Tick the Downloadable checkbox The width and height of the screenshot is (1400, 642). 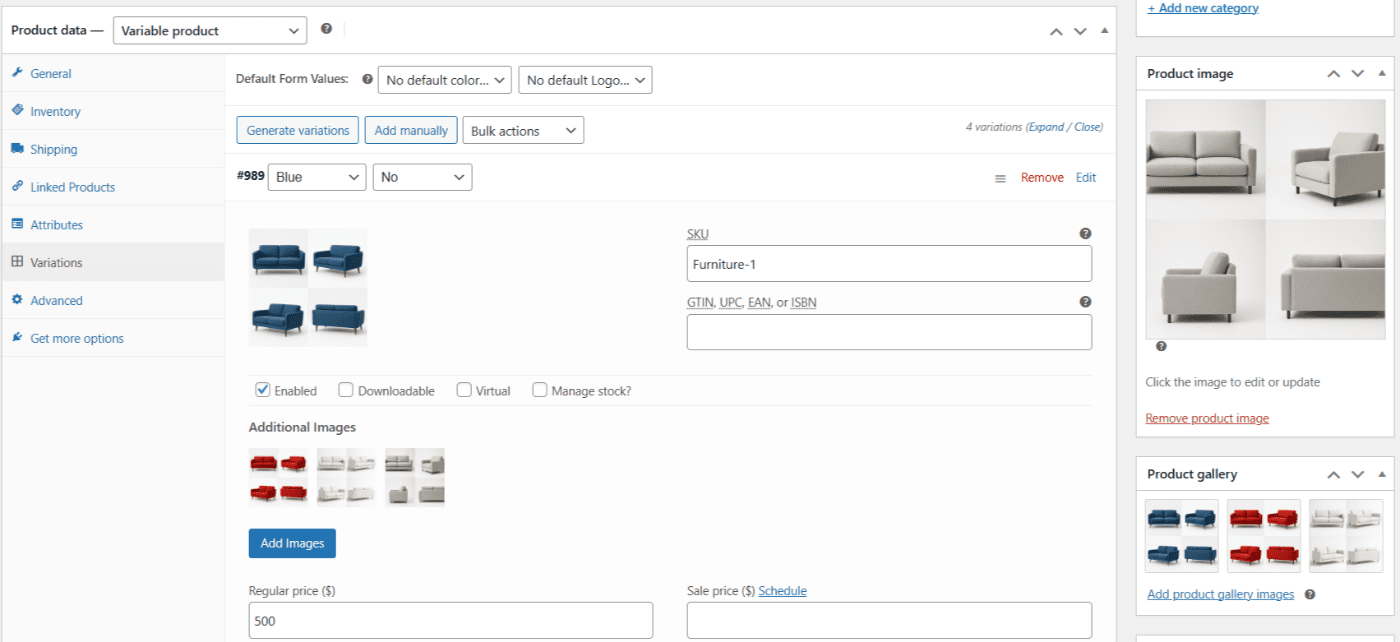click(x=346, y=390)
